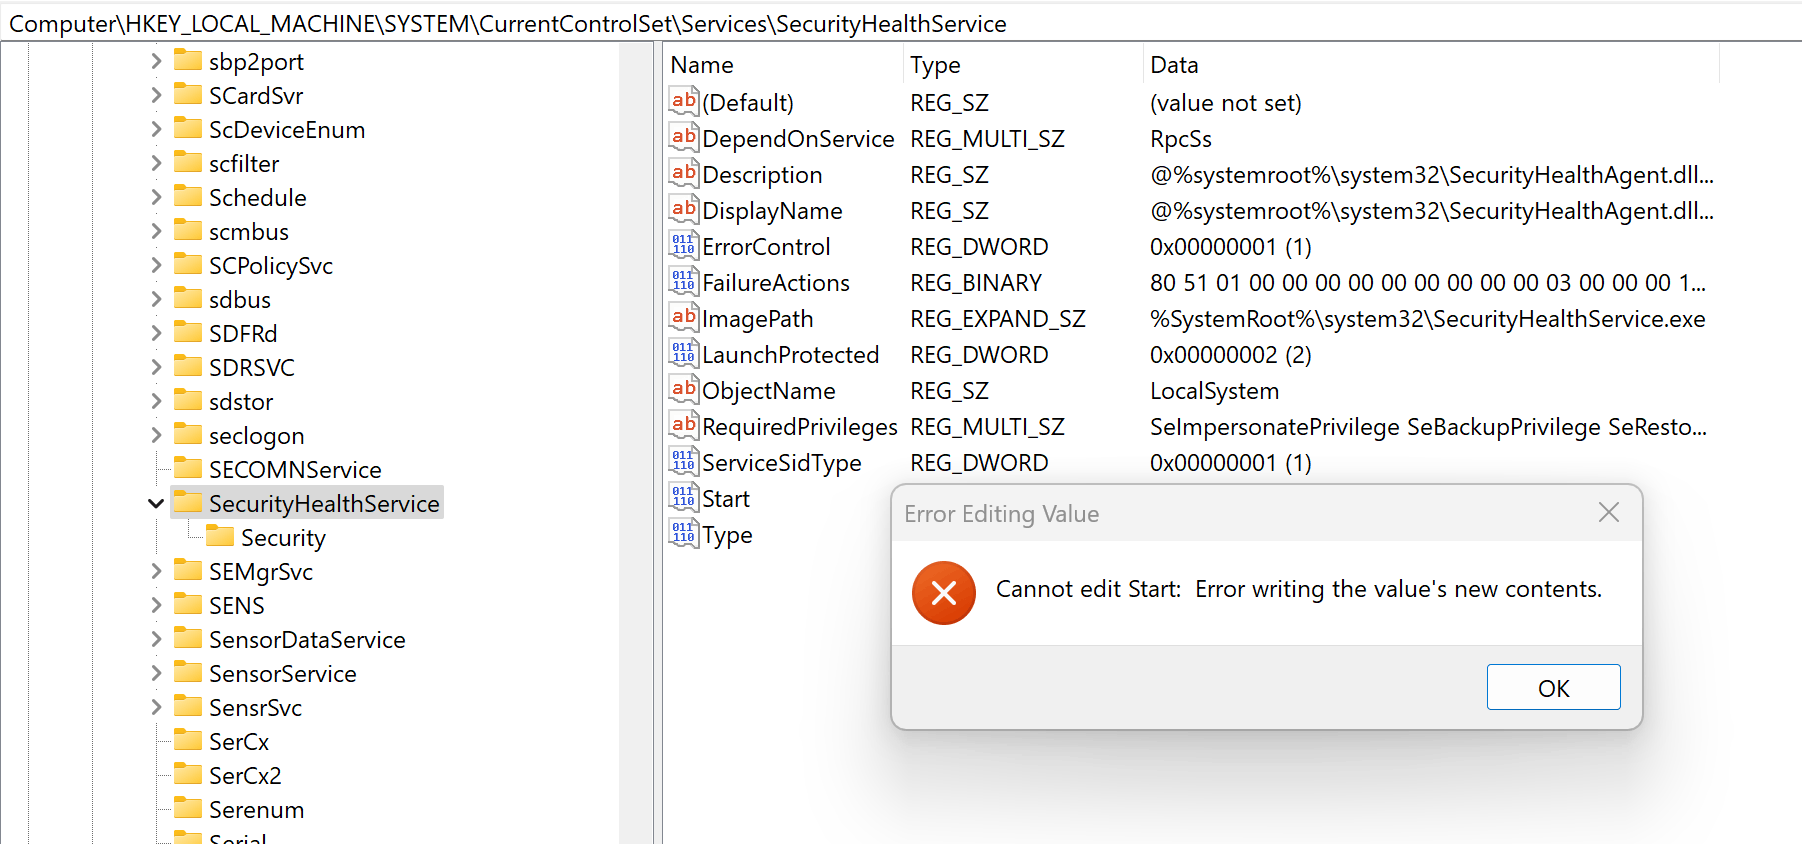Expand the sbp2port key
Viewport: 1802px width, 844px height.
pos(156,61)
